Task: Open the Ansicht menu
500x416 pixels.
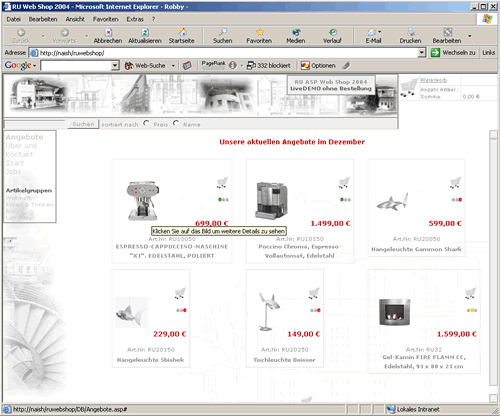Action: (x=75, y=19)
